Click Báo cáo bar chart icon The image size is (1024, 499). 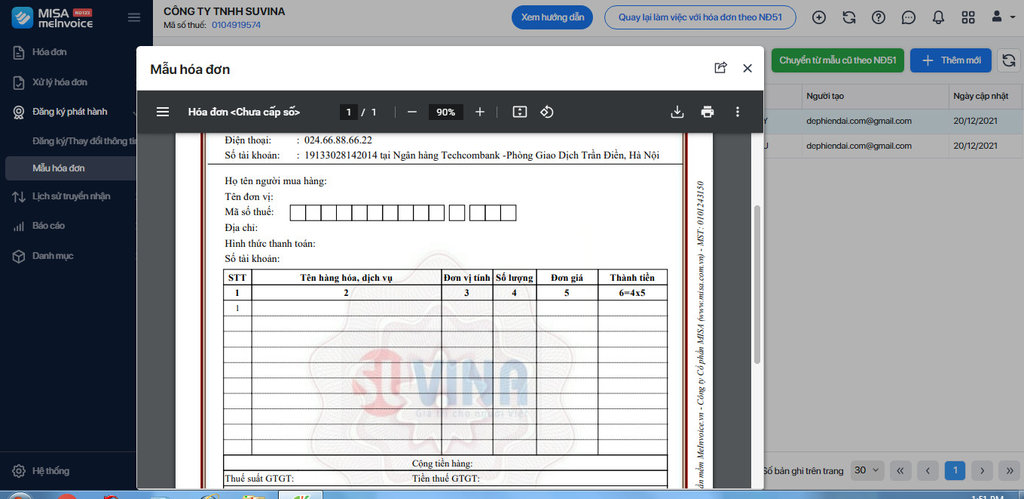(19, 227)
